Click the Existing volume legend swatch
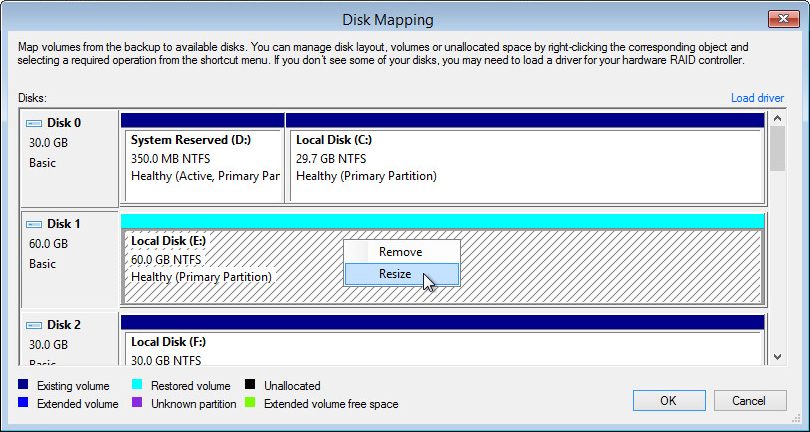 point(23,385)
